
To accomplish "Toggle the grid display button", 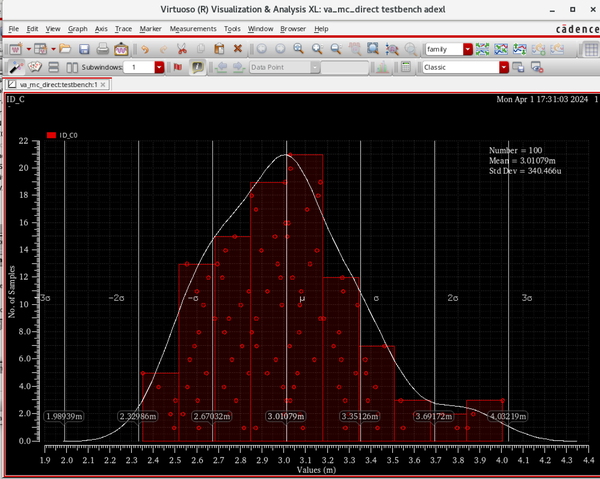I will 591,49.
